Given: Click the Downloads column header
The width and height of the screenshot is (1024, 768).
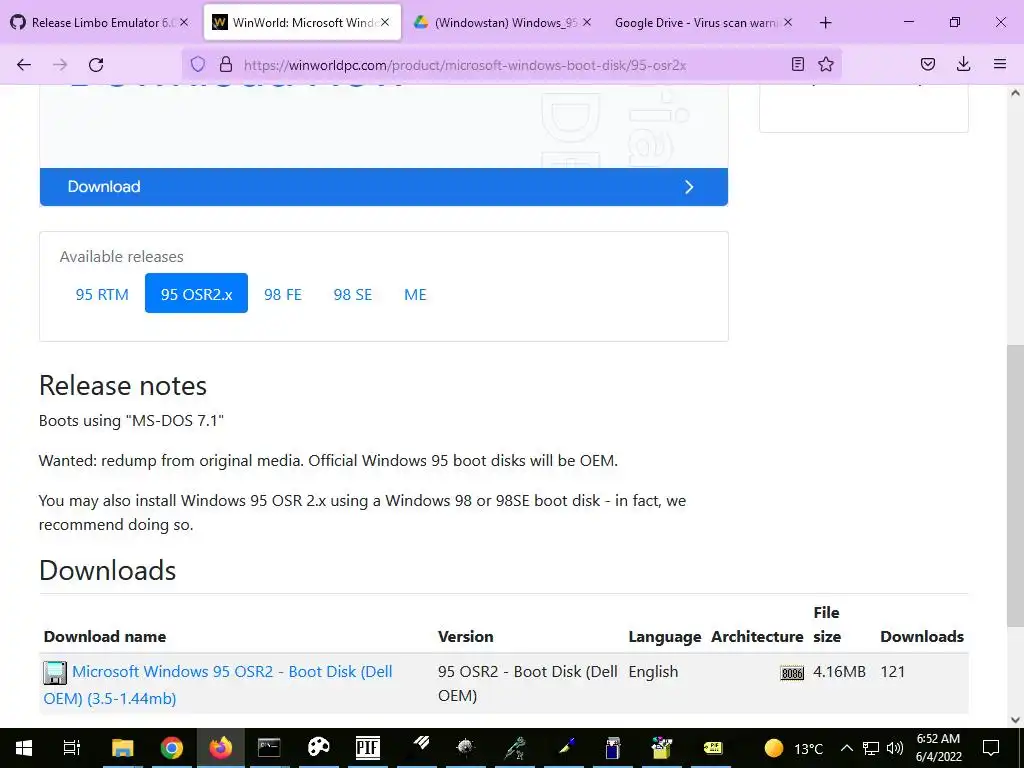Looking at the screenshot, I should (x=922, y=637).
